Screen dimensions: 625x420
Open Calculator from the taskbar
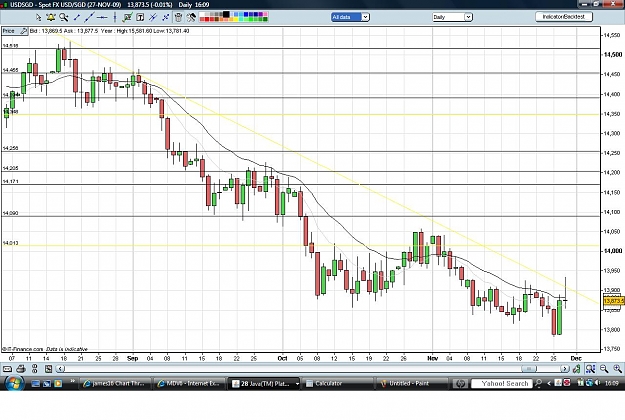[338, 383]
